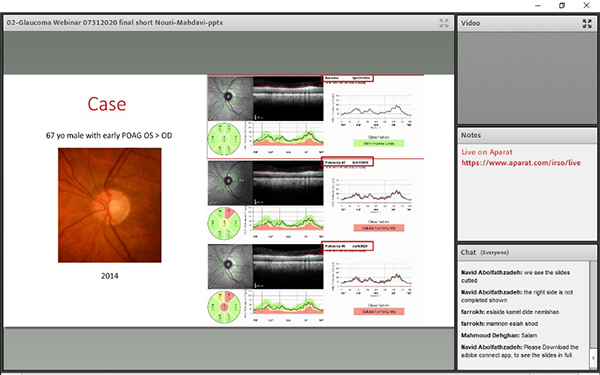This screenshot has height=375, width=600.
Task: Click the bottom follow-up date label box
Action: pyautogui.click(x=347, y=246)
